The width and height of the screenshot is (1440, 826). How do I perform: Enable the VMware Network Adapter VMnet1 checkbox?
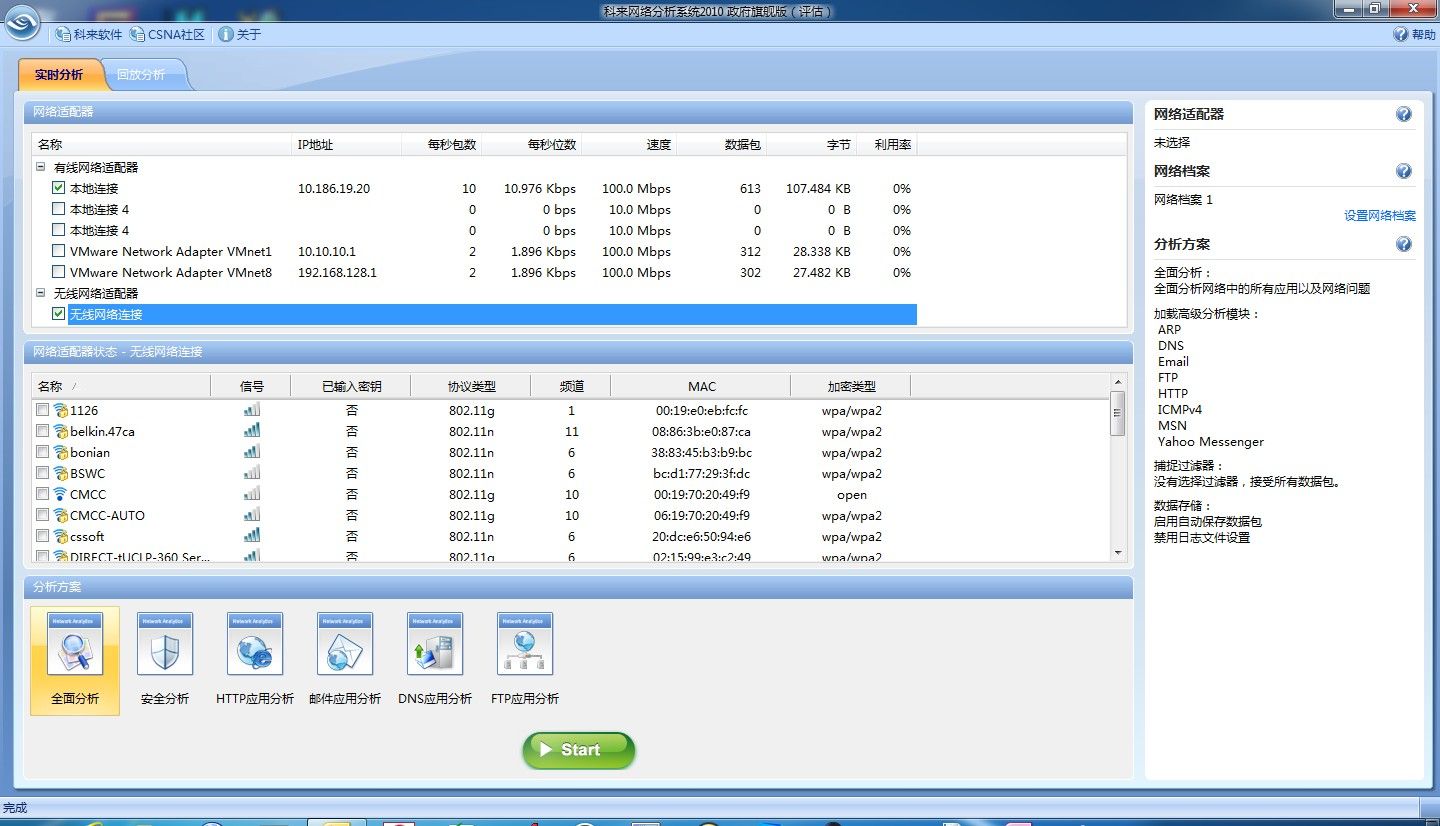pyautogui.click(x=58, y=251)
